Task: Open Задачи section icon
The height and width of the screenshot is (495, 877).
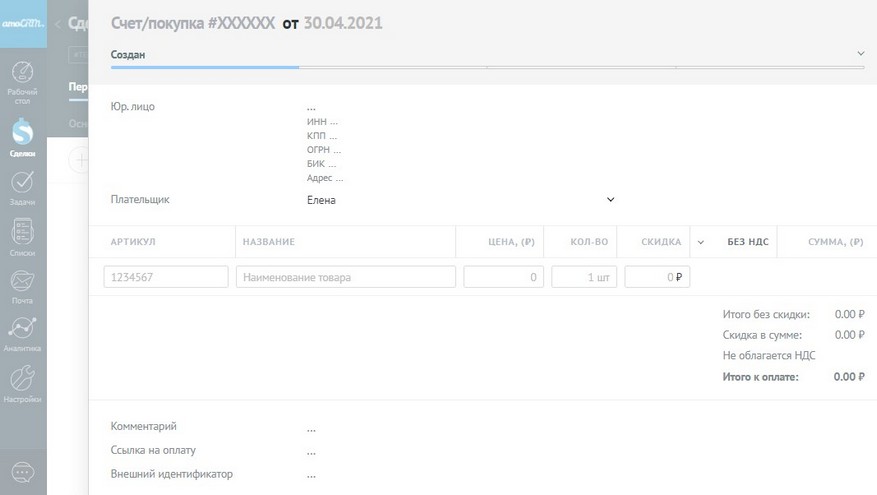Action: point(22,186)
